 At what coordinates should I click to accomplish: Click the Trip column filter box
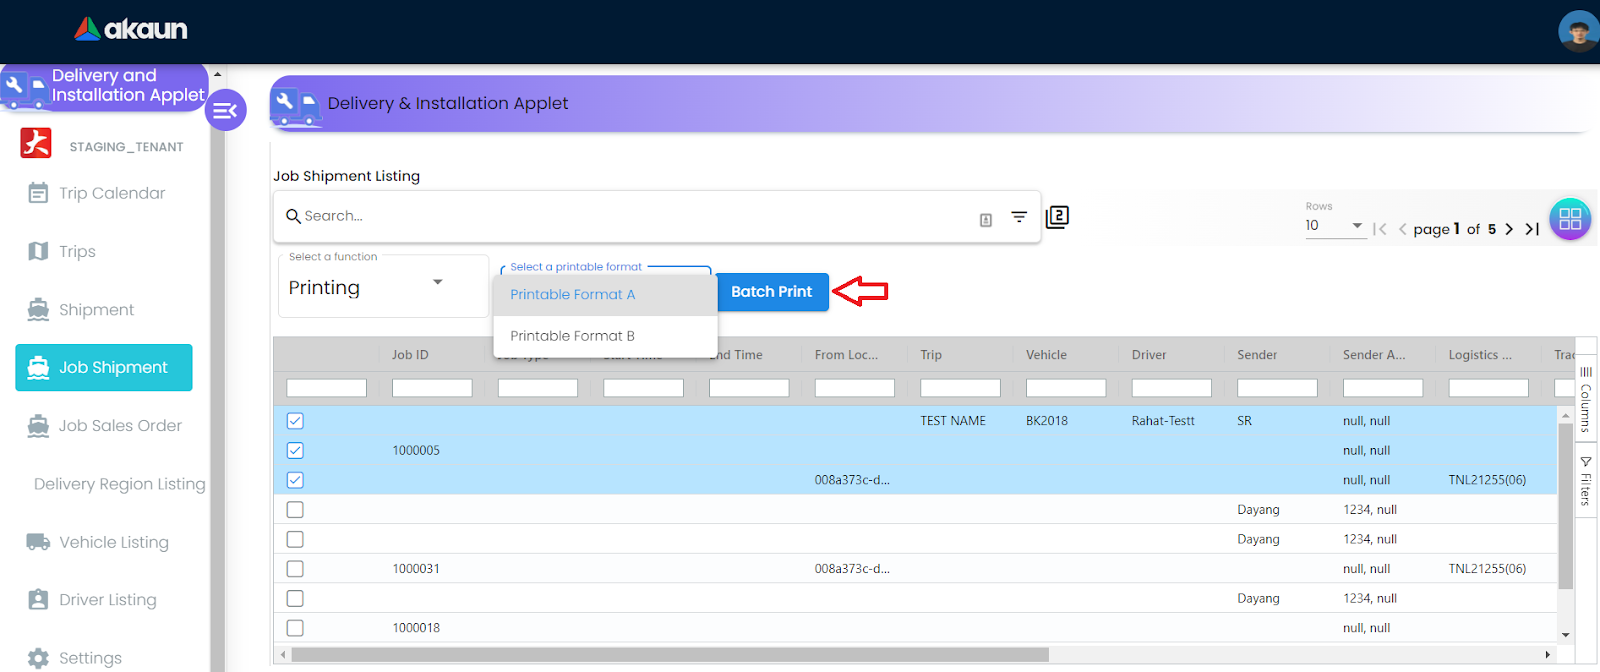pyautogui.click(x=960, y=388)
